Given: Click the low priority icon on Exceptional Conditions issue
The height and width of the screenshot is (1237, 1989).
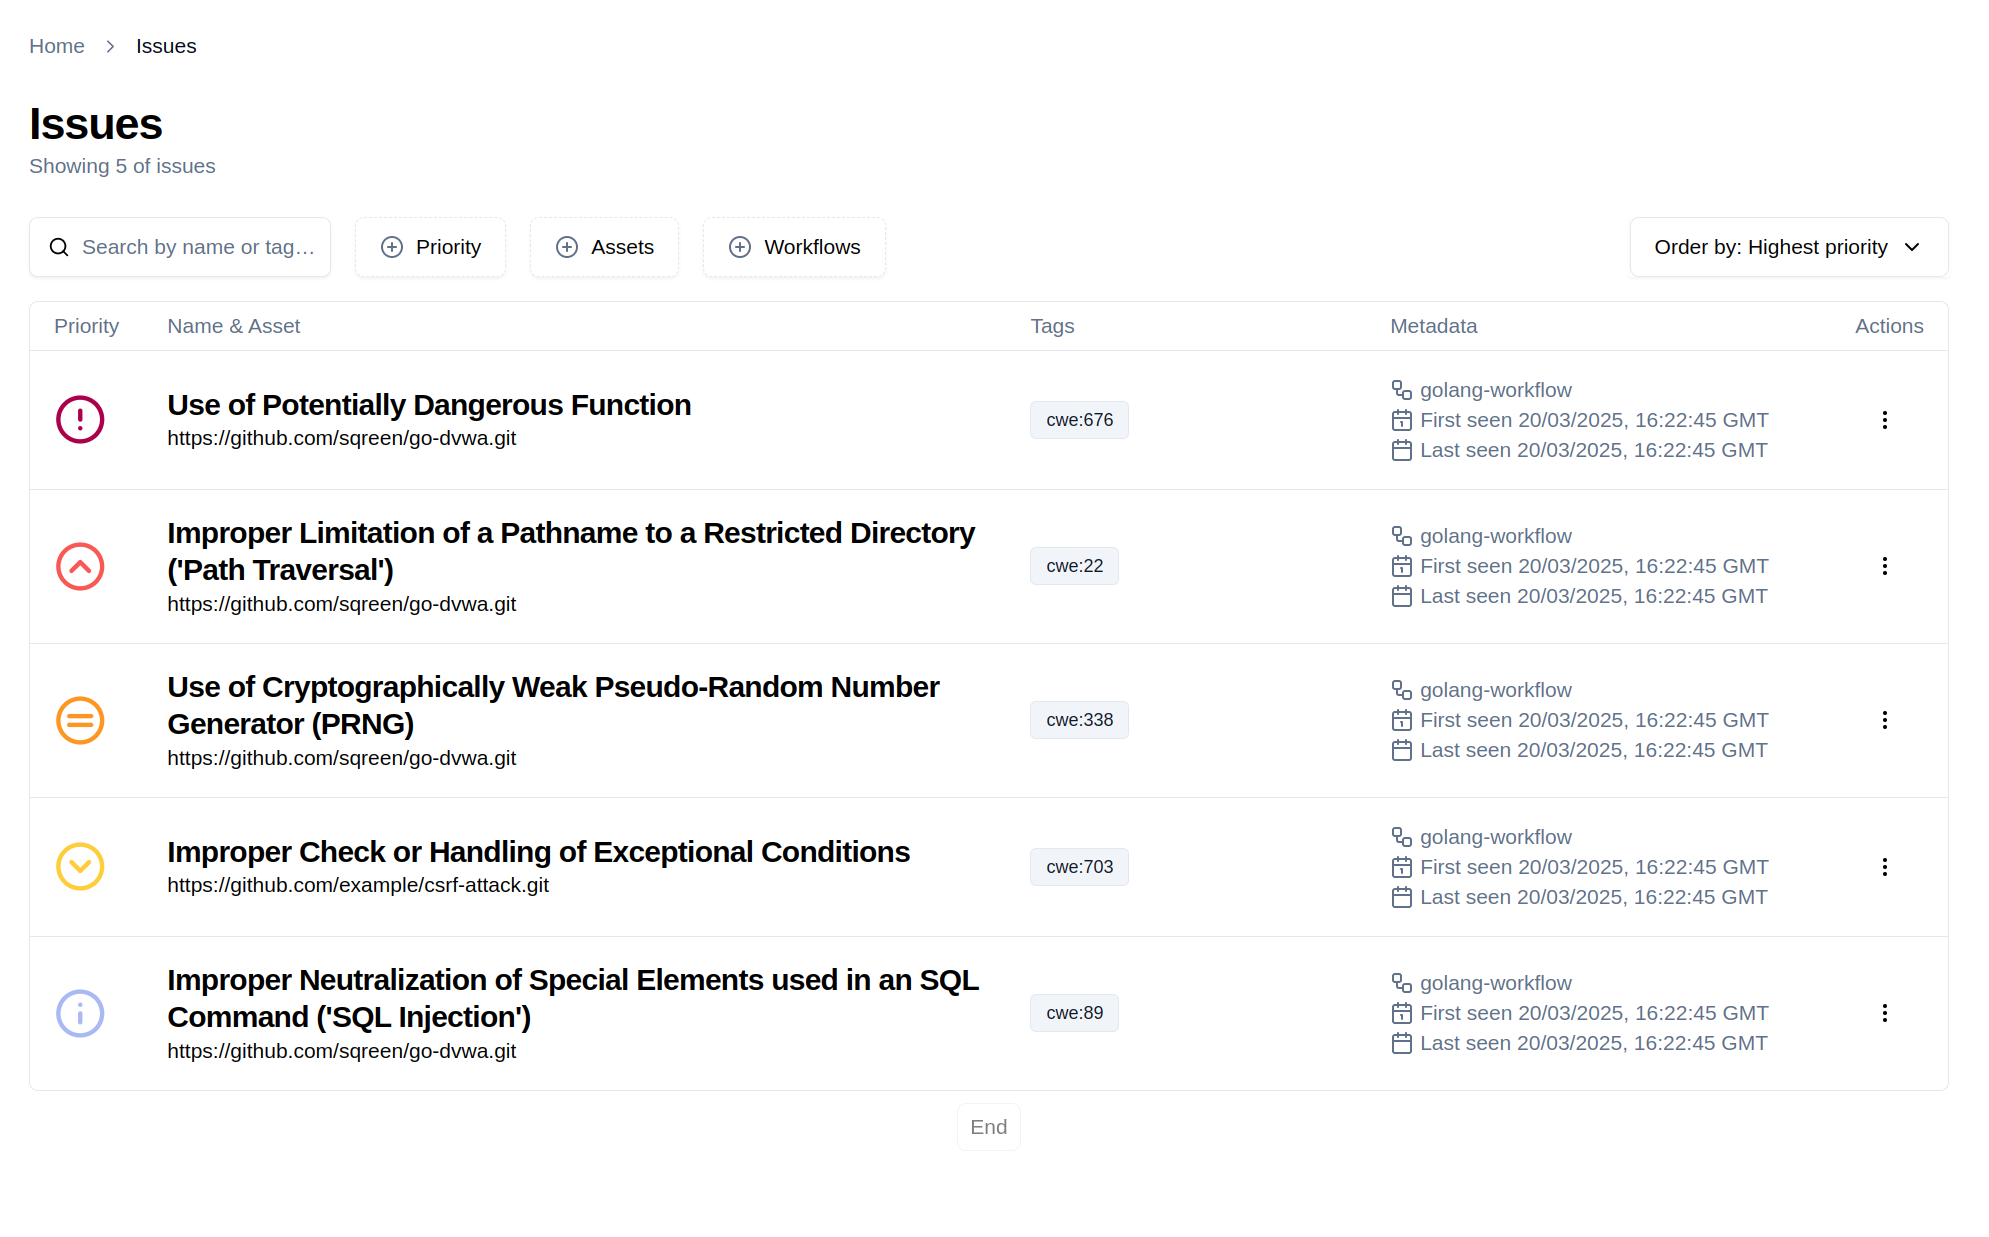Looking at the screenshot, I should [80, 866].
